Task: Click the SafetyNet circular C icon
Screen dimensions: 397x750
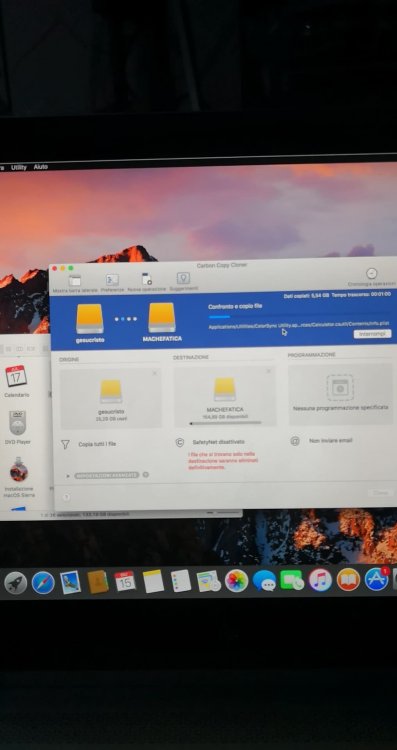Action: (180, 442)
